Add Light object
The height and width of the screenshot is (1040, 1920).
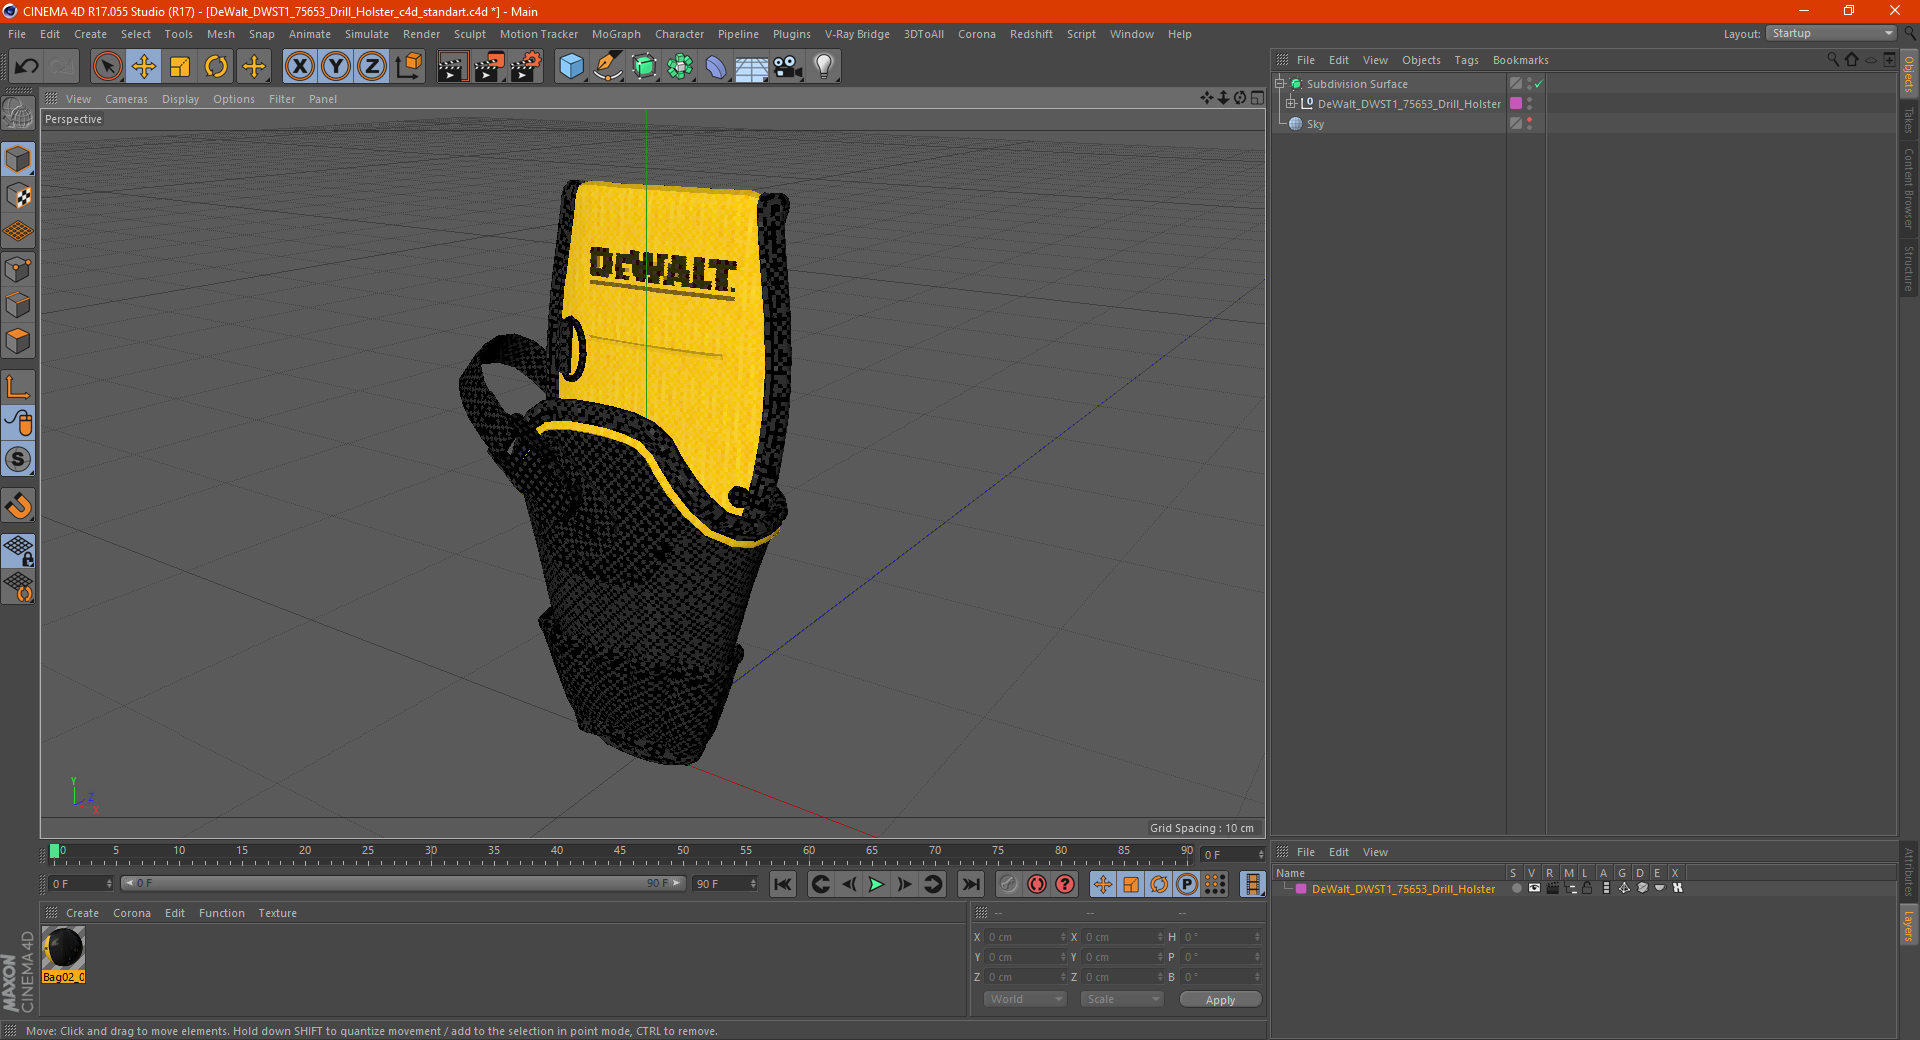coord(823,67)
